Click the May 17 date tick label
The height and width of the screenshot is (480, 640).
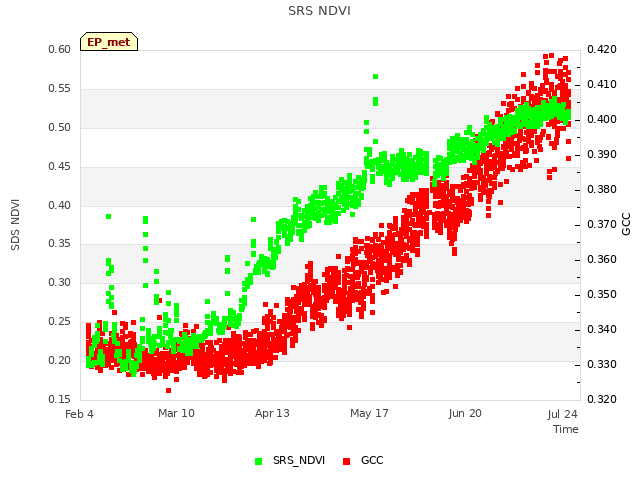coord(369,413)
